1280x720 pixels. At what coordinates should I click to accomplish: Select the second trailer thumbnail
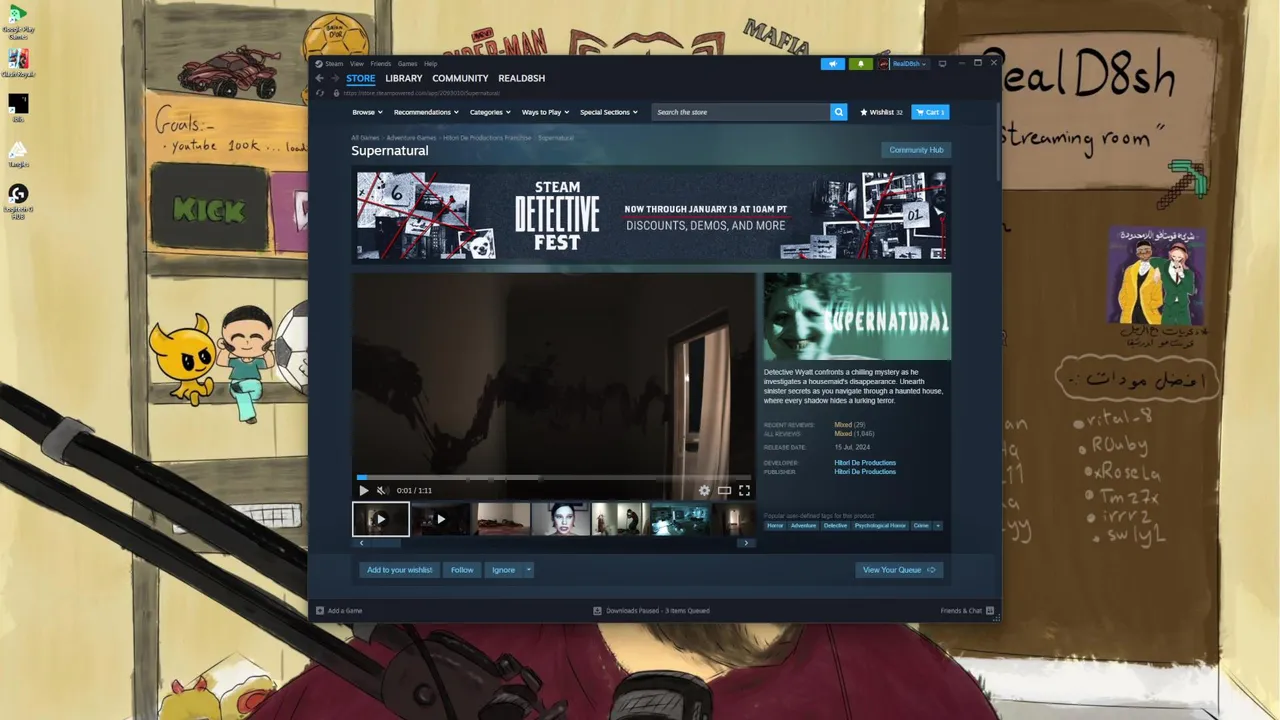click(x=441, y=519)
